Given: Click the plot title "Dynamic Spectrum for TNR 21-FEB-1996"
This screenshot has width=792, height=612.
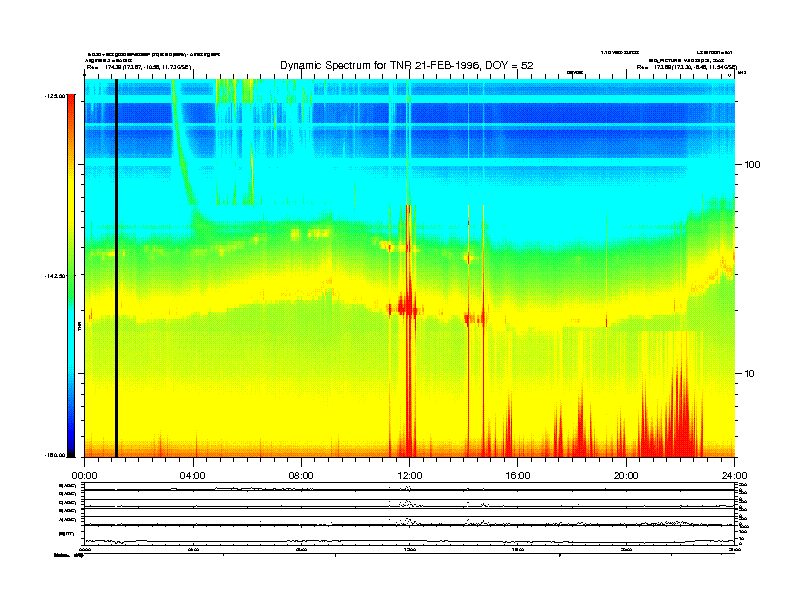Looking at the screenshot, I should coord(380,66).
